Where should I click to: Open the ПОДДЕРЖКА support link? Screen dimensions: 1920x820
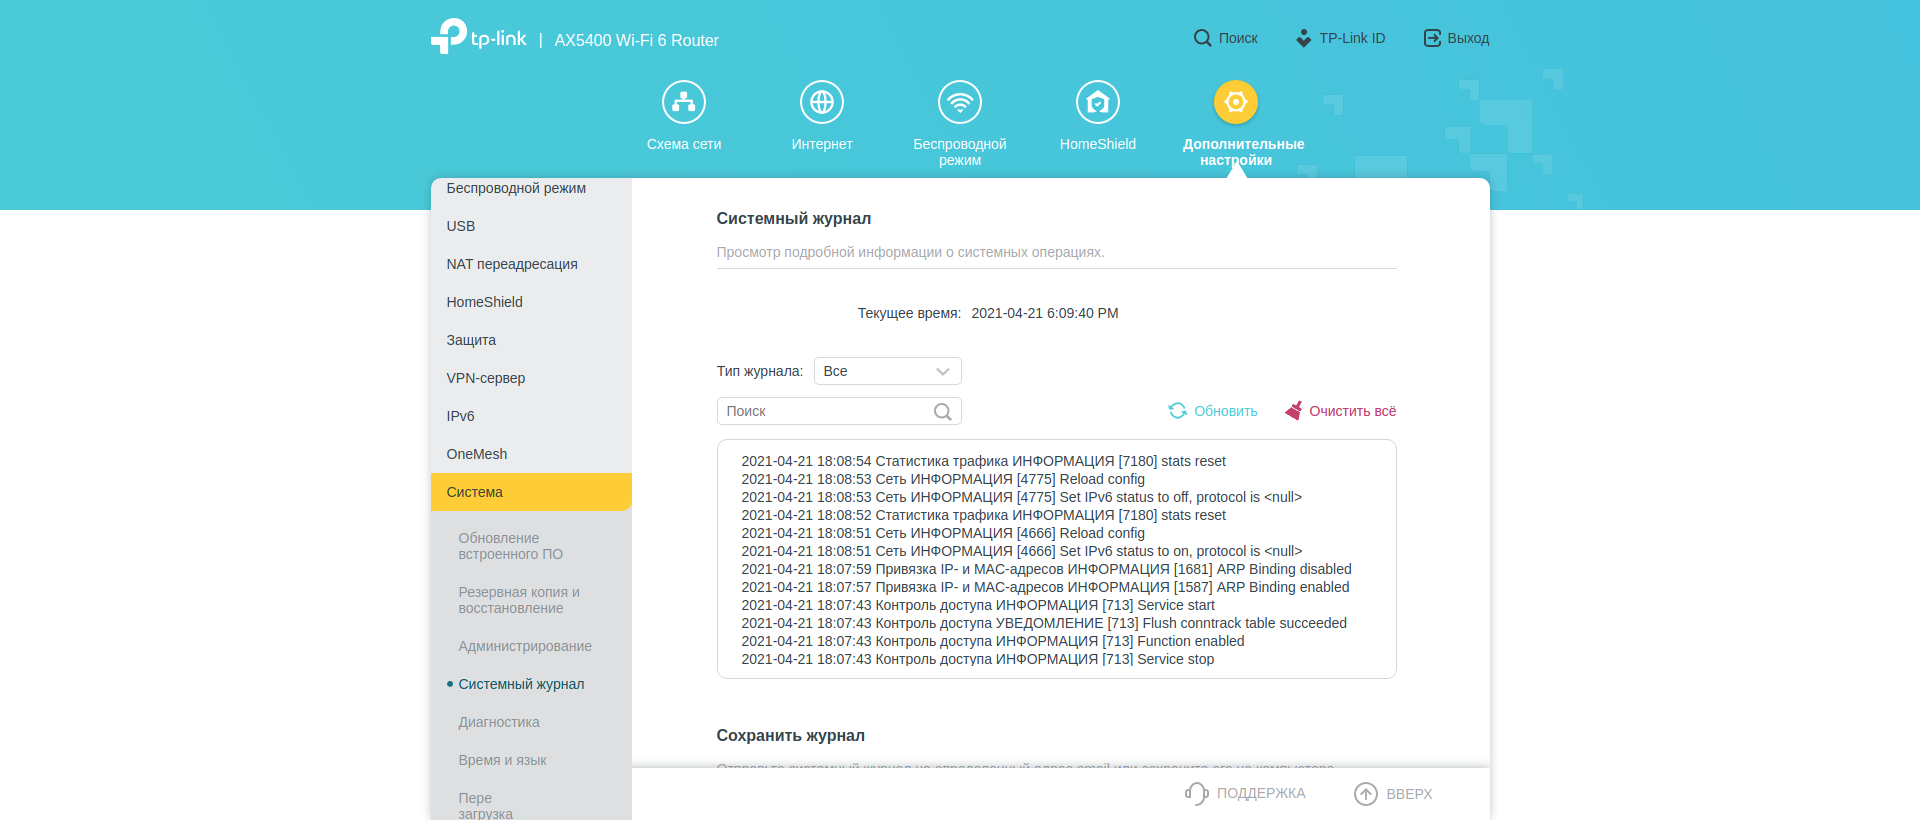(x=1246, y=794)
